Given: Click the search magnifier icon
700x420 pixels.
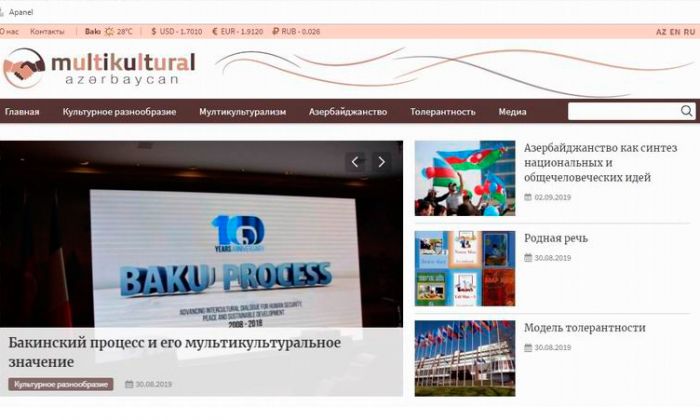Looking at the screenshot, I should 687,111.
